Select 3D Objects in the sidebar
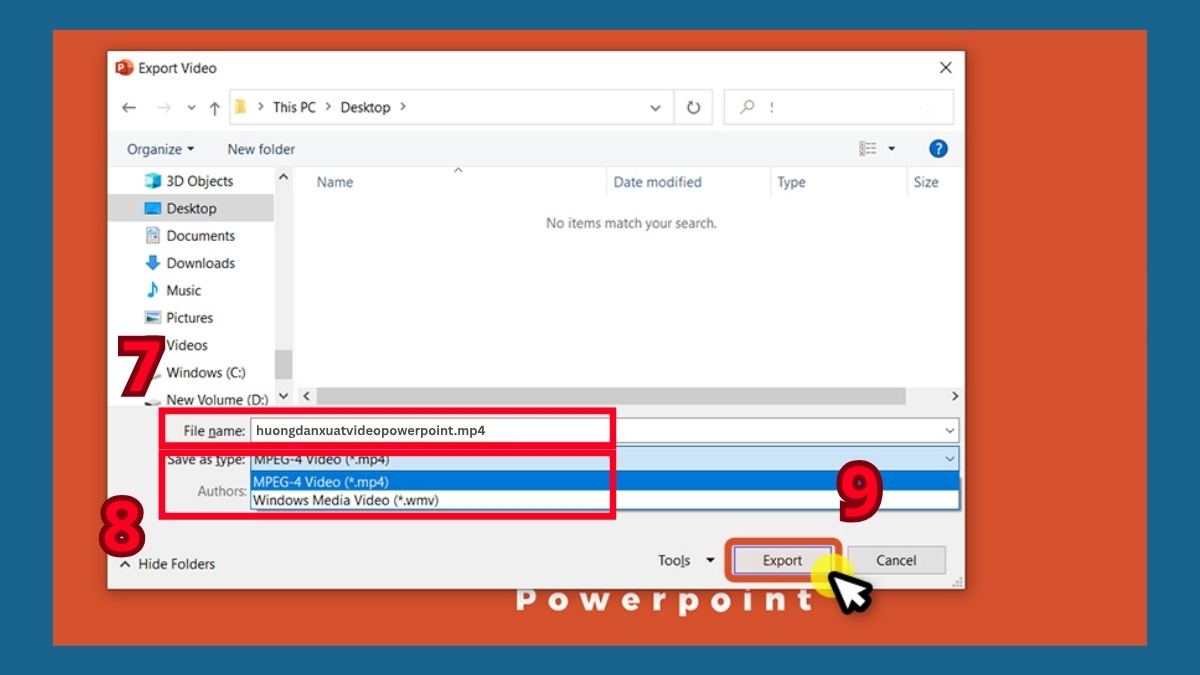The image size is (1200, 675). tap(199, 181)
